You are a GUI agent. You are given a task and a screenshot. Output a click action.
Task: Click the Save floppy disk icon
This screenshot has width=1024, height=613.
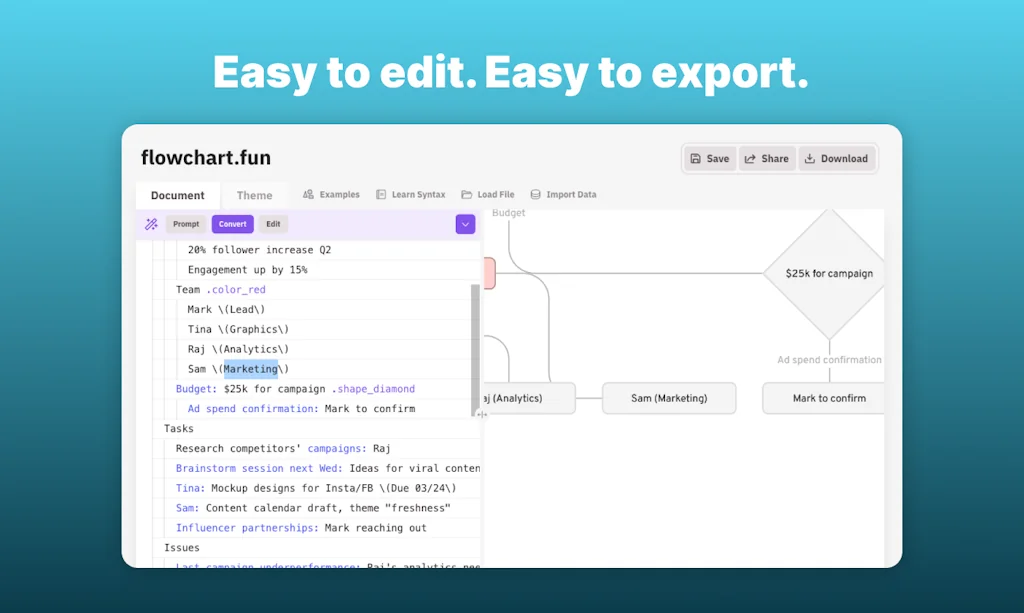(697, 158)
